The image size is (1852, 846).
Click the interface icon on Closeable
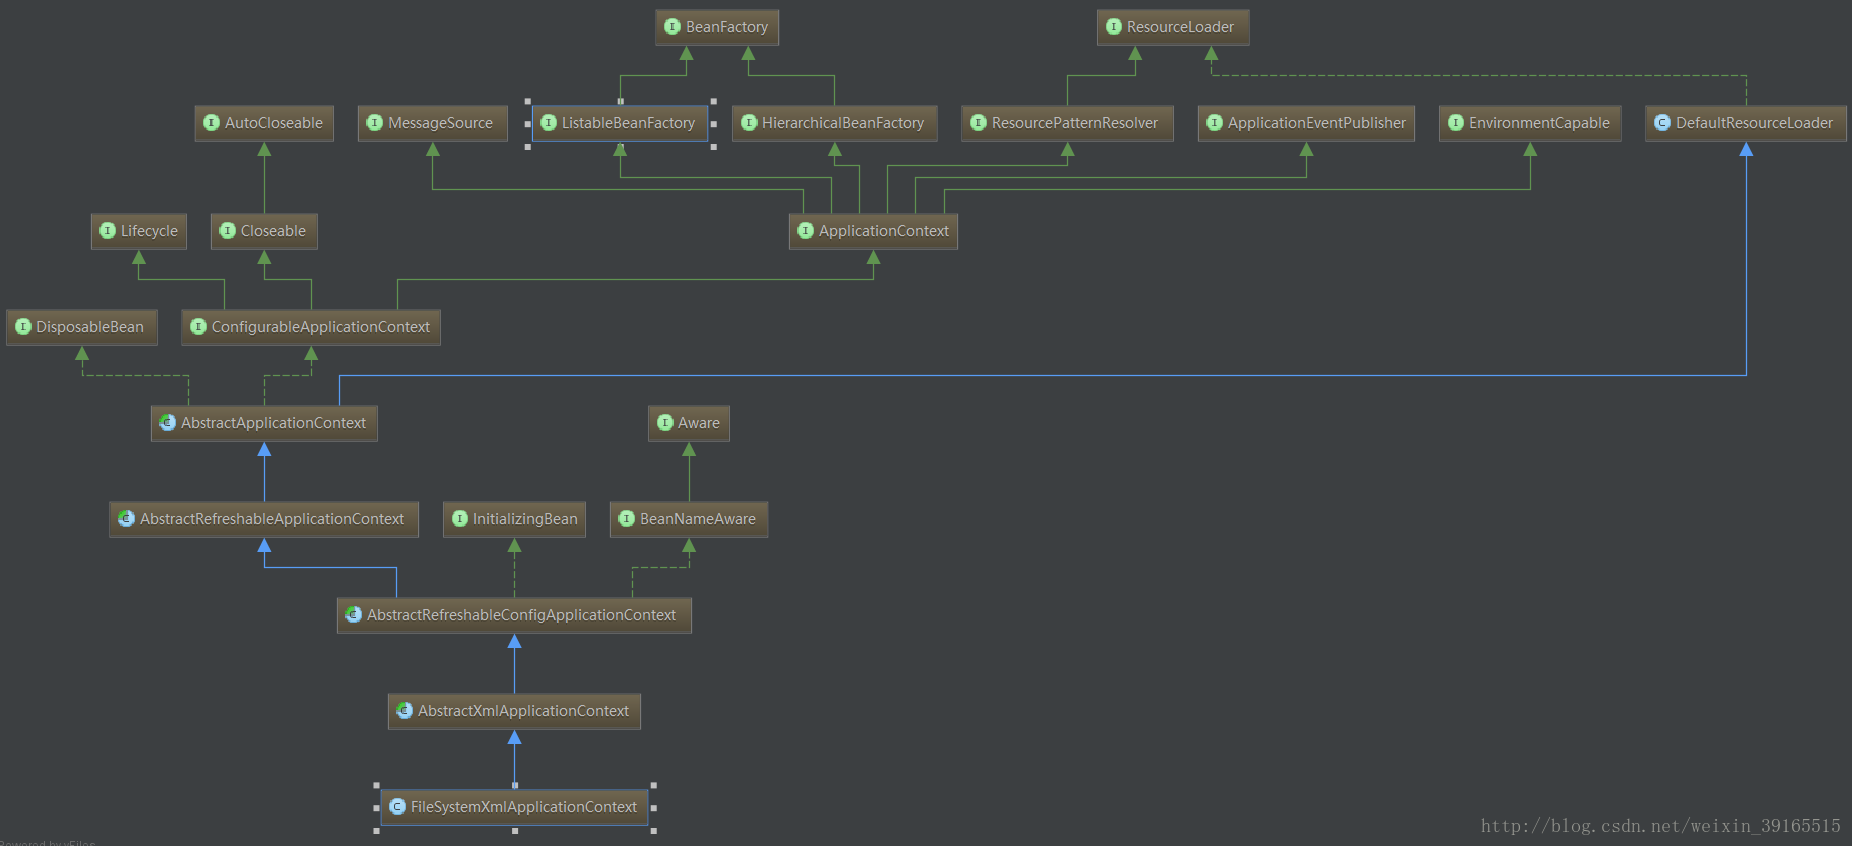coord(228,231)
